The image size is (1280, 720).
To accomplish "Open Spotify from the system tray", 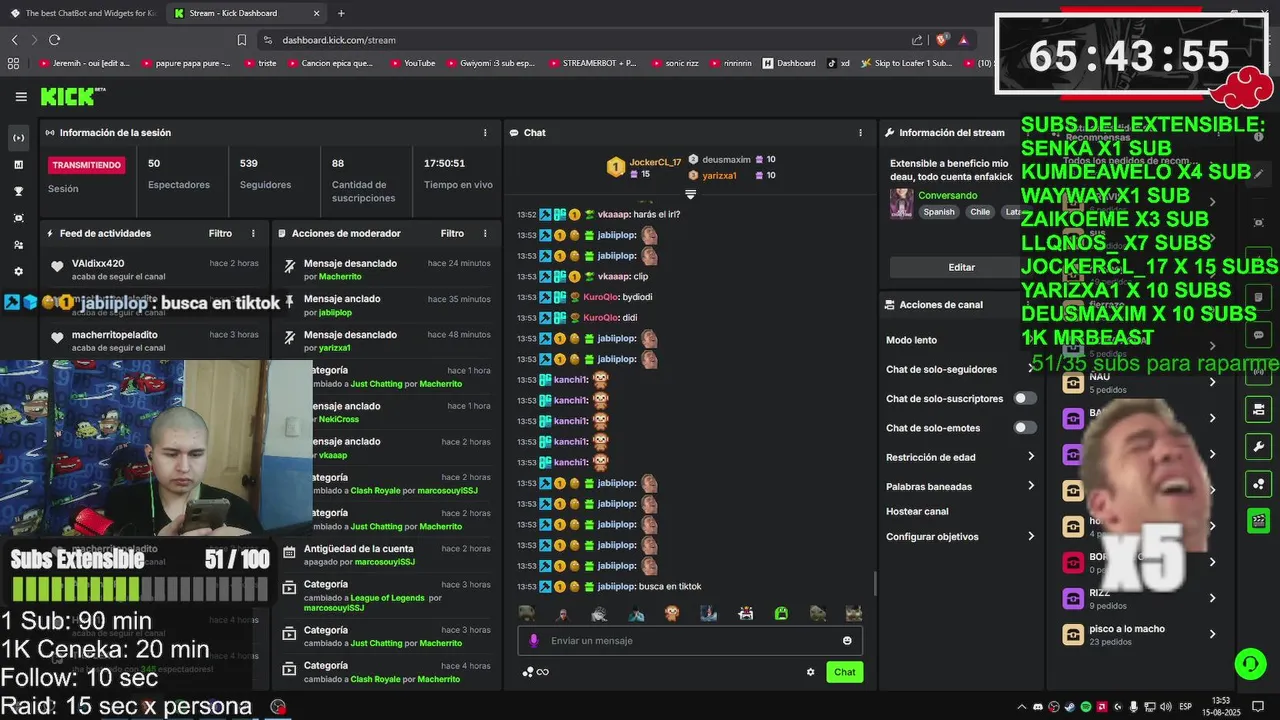I will point(1086,707).
